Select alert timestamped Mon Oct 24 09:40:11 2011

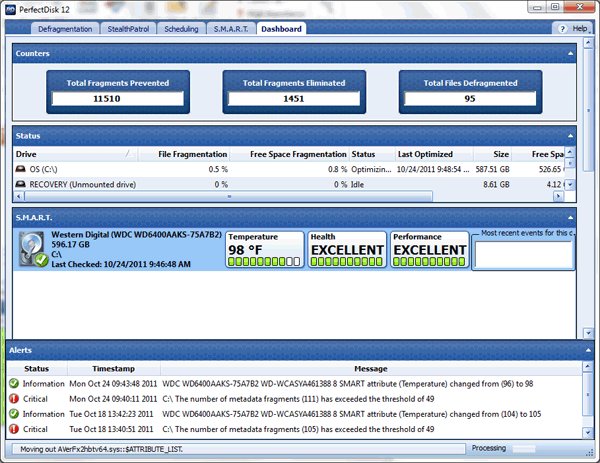pyautogui.click(x=294, y=399)
